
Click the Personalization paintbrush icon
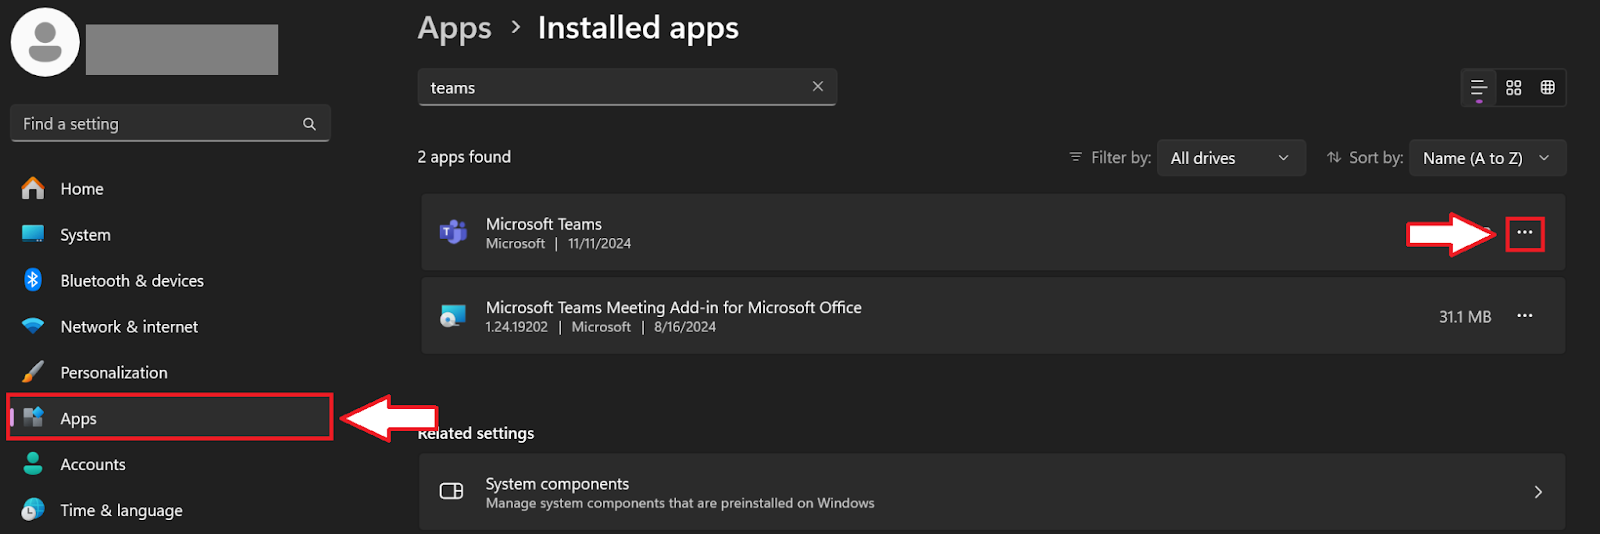click(33, 372)
